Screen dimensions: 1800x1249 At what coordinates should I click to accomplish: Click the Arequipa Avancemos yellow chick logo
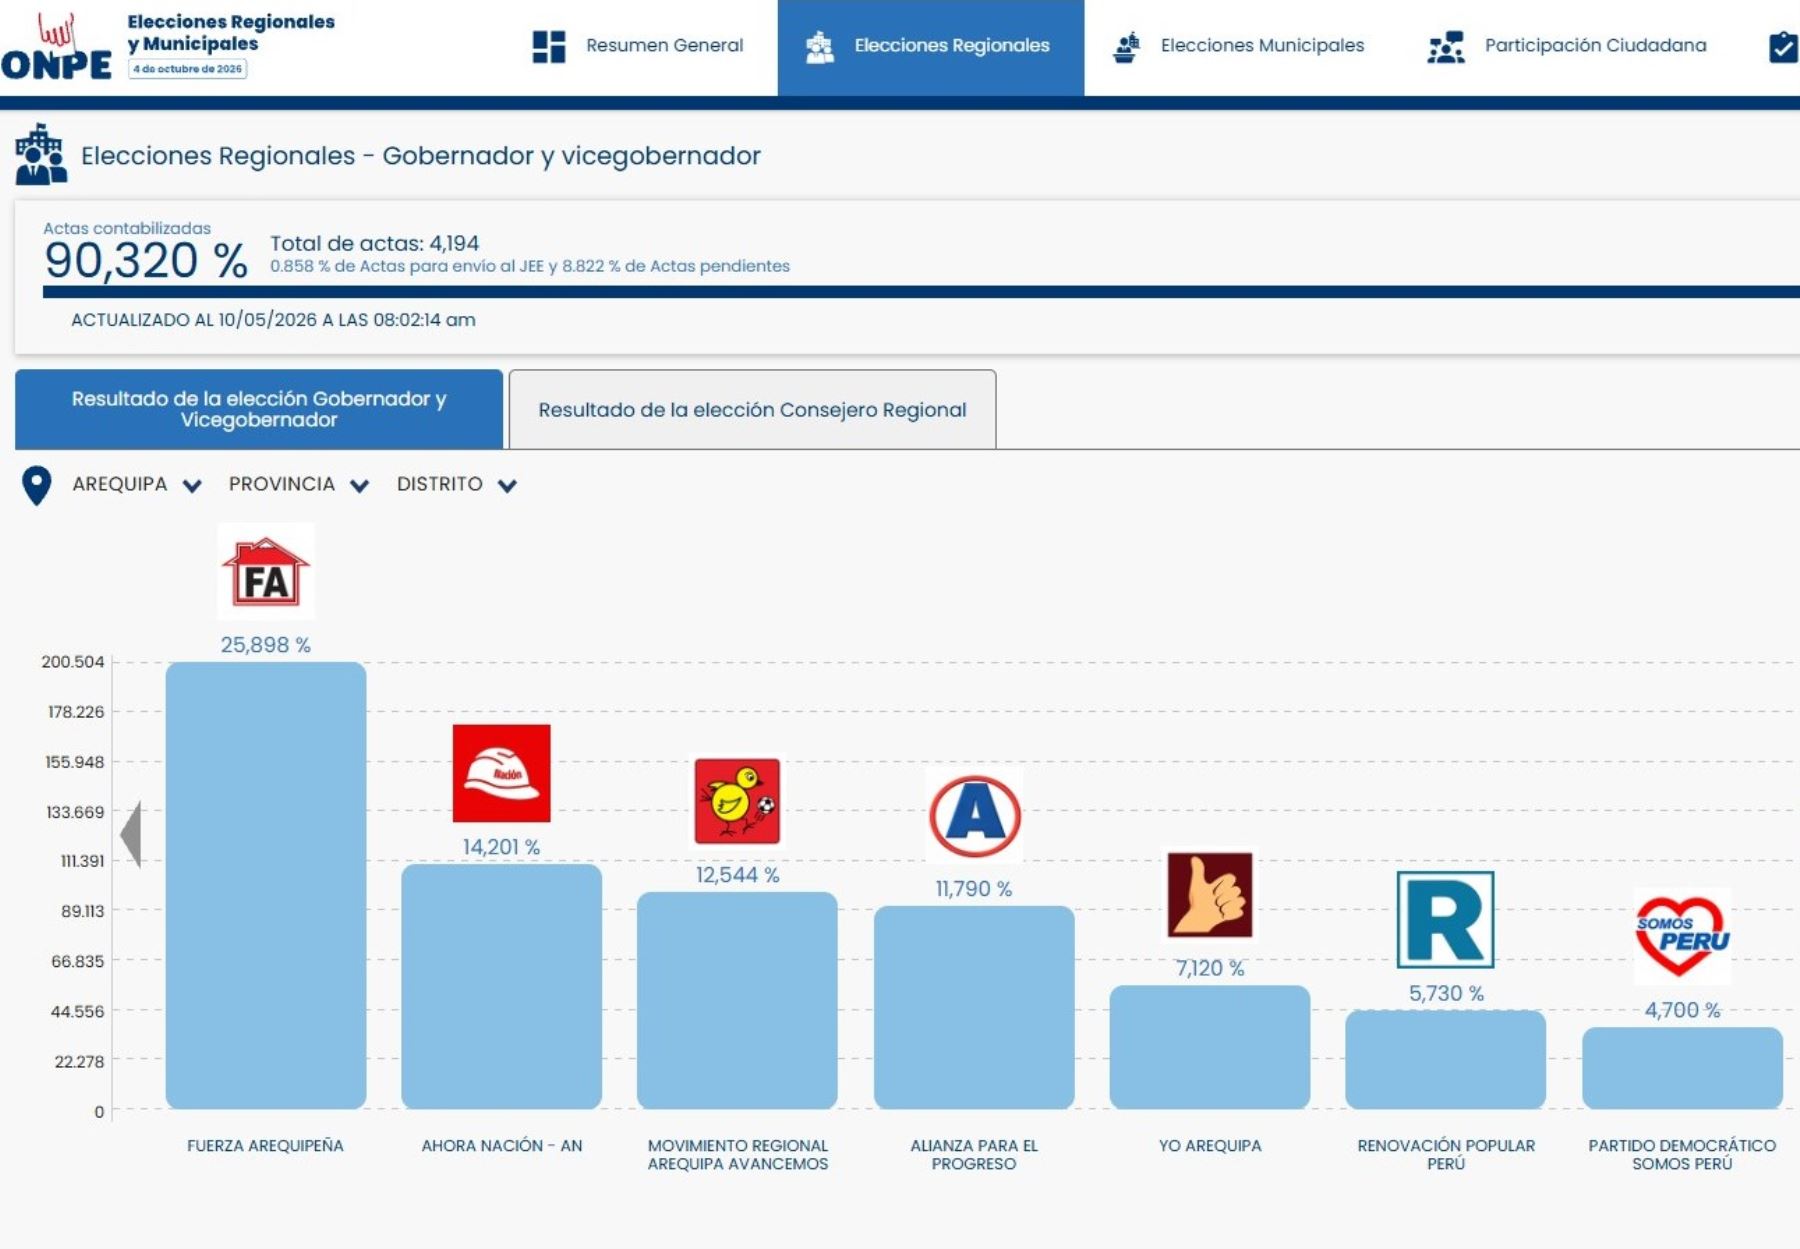tap(738, 801)
